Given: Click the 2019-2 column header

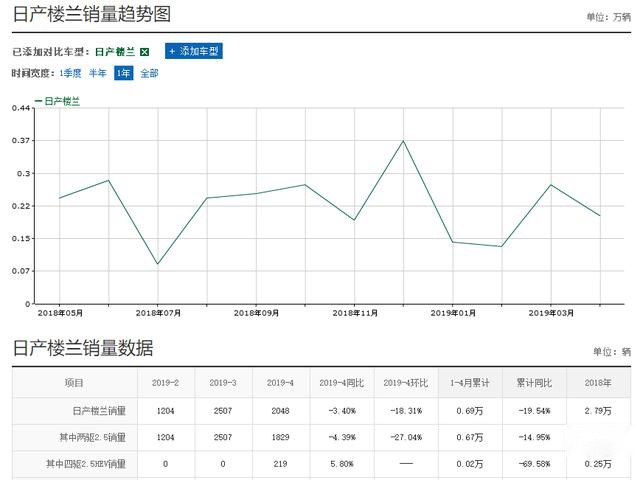Looking at the screenshot, I should (x=165, y=383).
